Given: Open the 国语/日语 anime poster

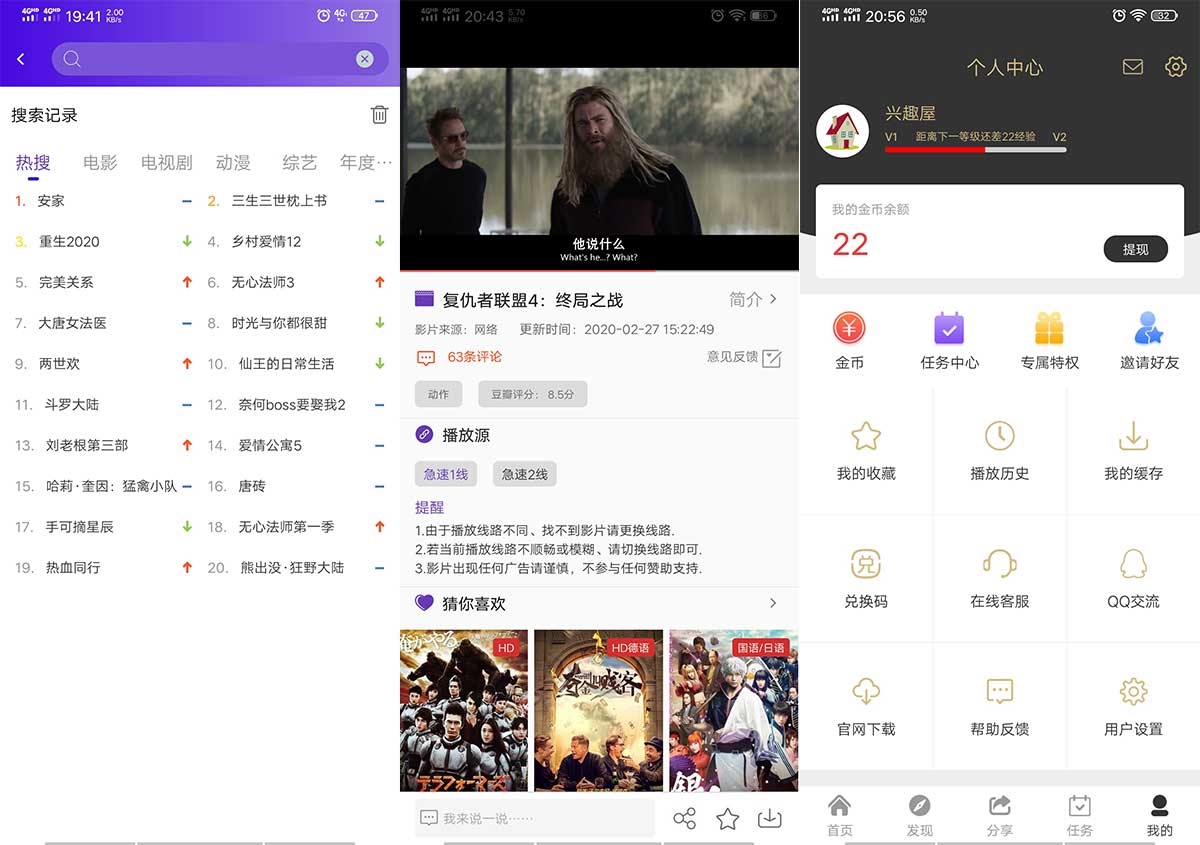Looking at the screenshot, I should click(733, 710).
